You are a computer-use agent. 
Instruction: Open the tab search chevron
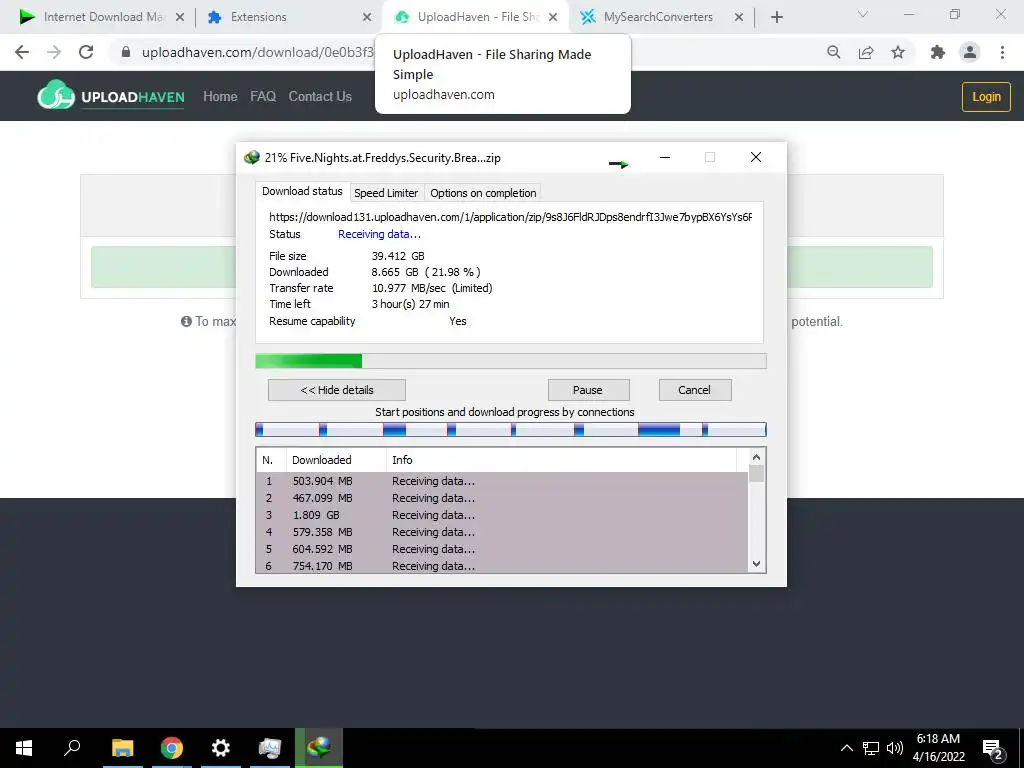863,14
